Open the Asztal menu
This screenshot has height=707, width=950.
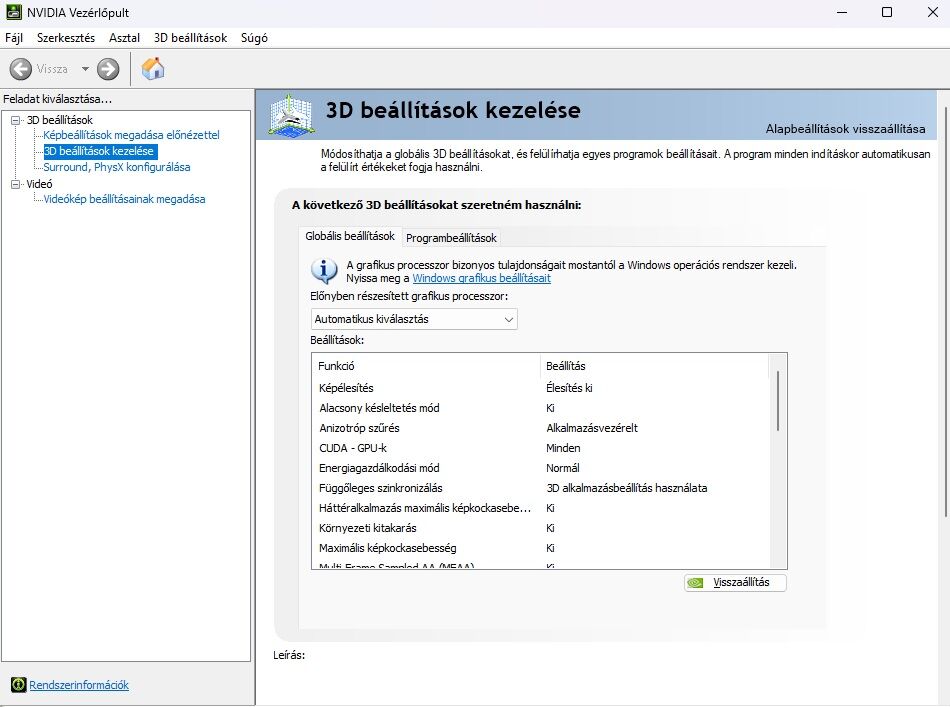pyautogui.click(x=124, y=38)
